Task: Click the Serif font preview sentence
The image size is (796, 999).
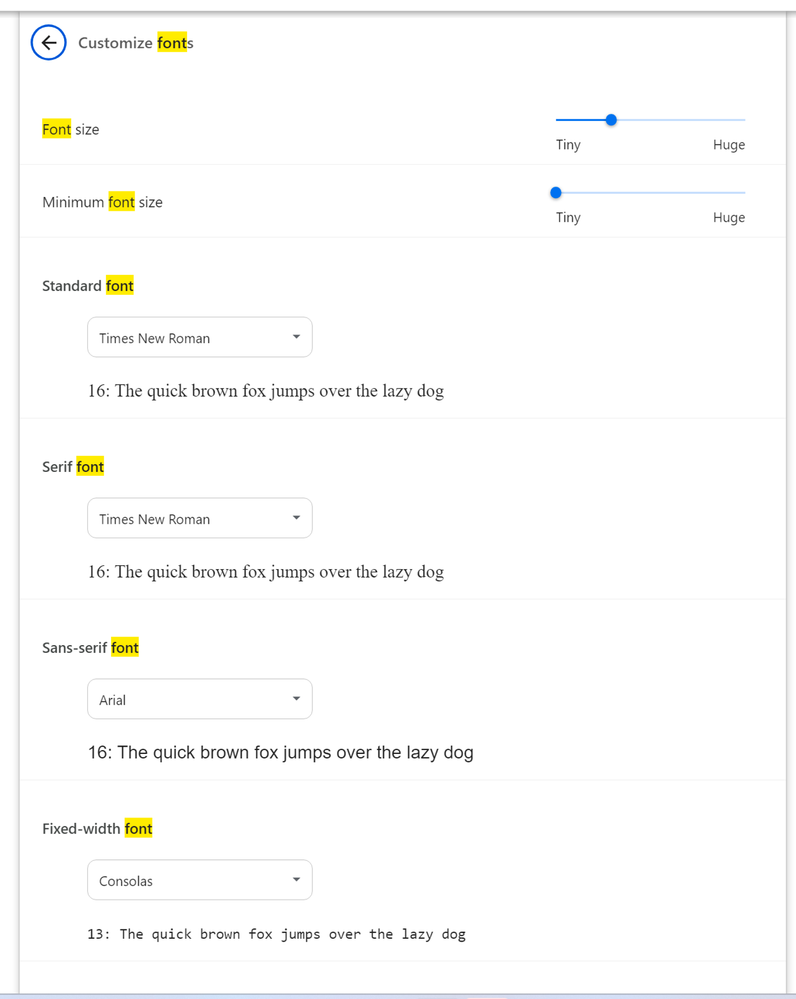Action: 266,572
